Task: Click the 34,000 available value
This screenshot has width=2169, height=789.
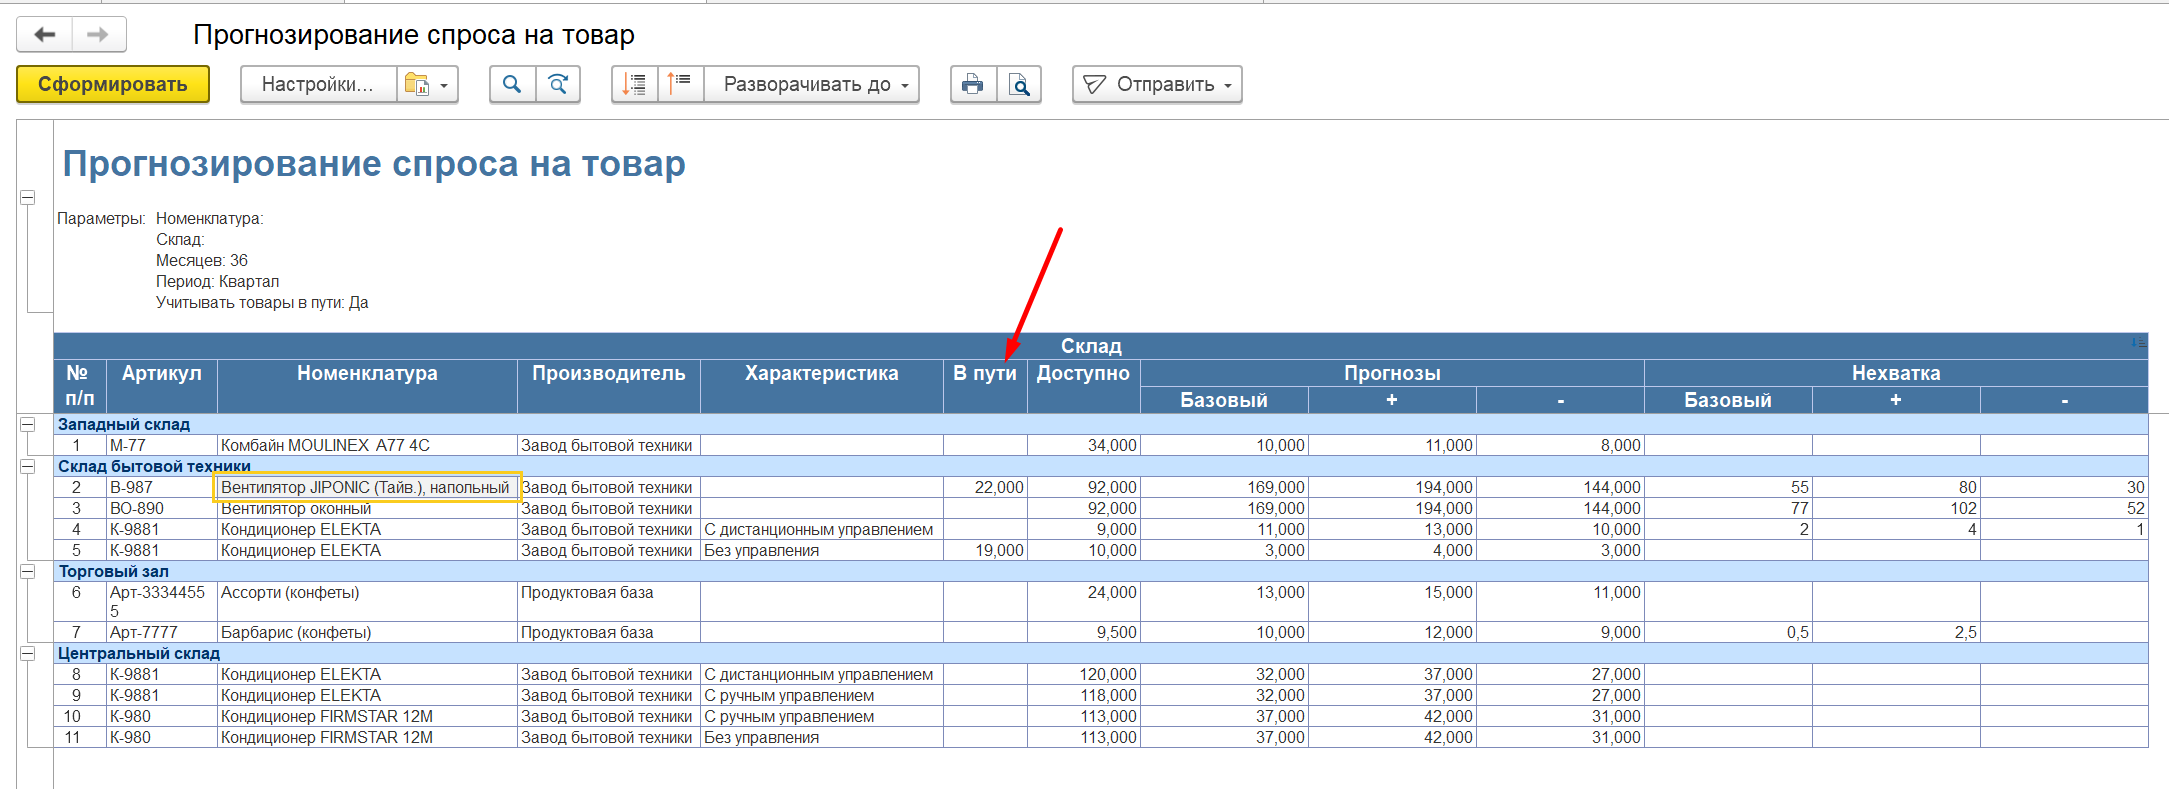Action: click(x=1083, y=445)
